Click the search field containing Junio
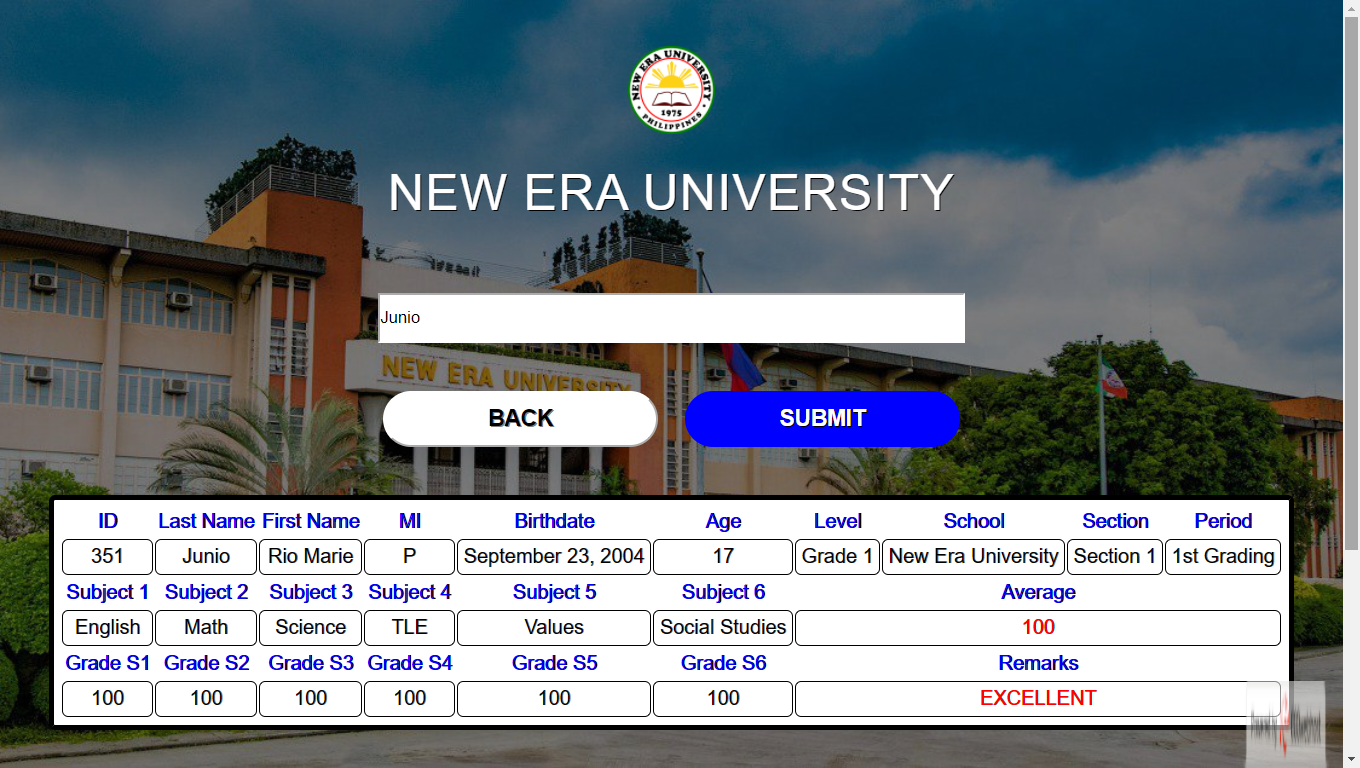Viewport: 1360px width, 768px height. coord(671,318)
